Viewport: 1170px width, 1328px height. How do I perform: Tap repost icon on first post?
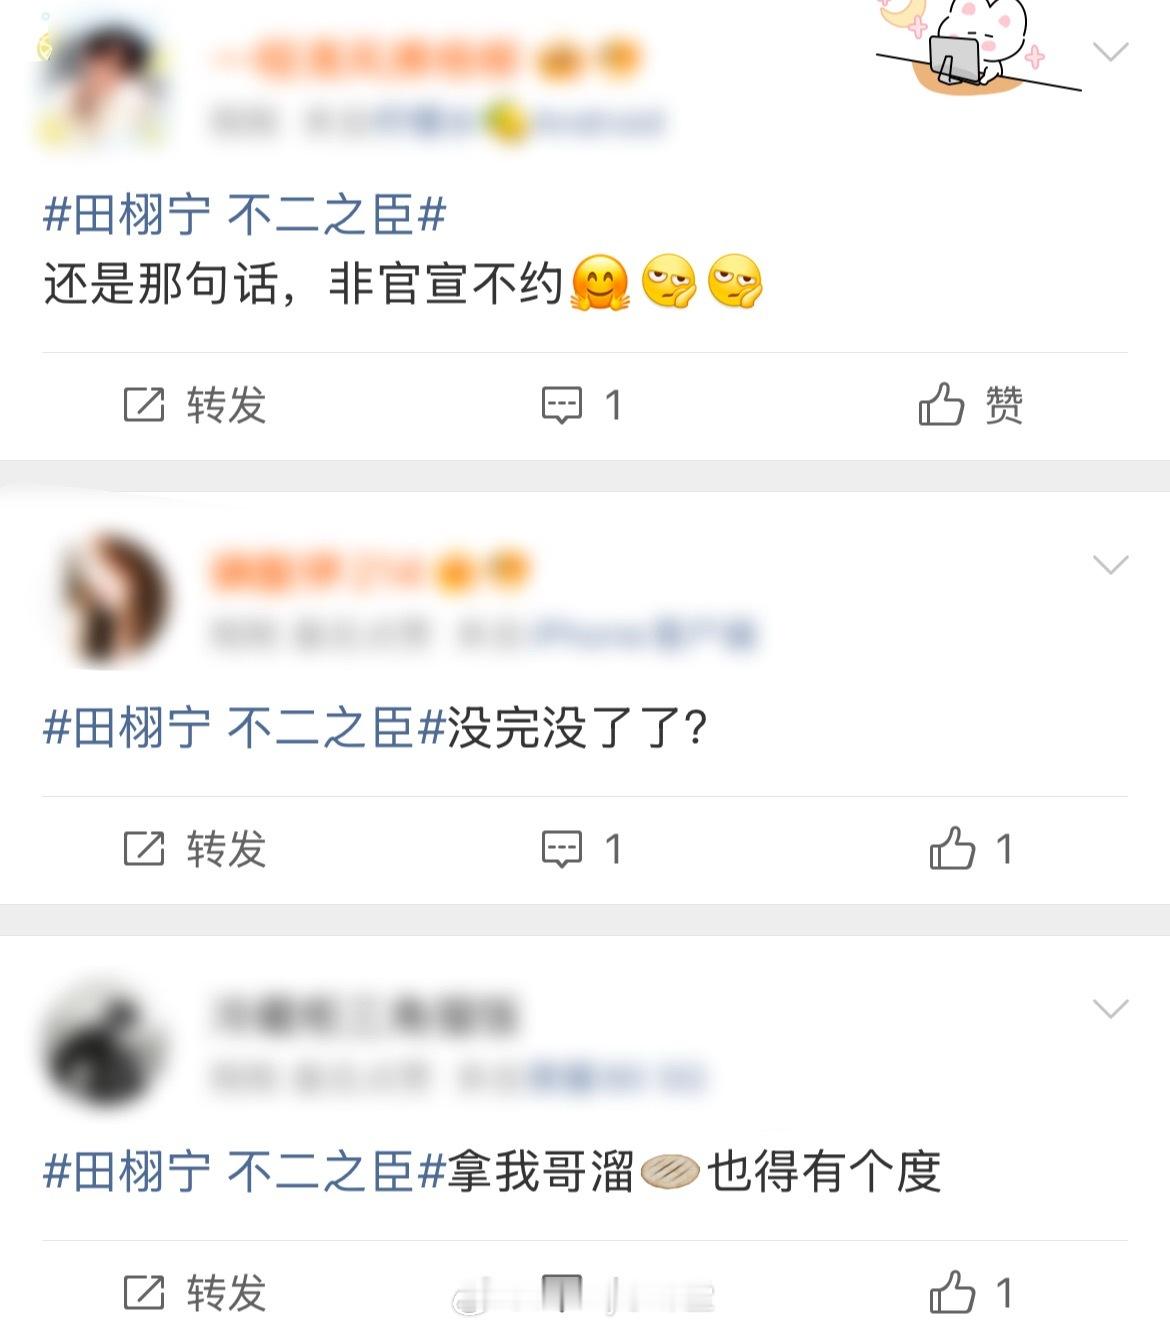pyautogui.click(x=144, y=405)
